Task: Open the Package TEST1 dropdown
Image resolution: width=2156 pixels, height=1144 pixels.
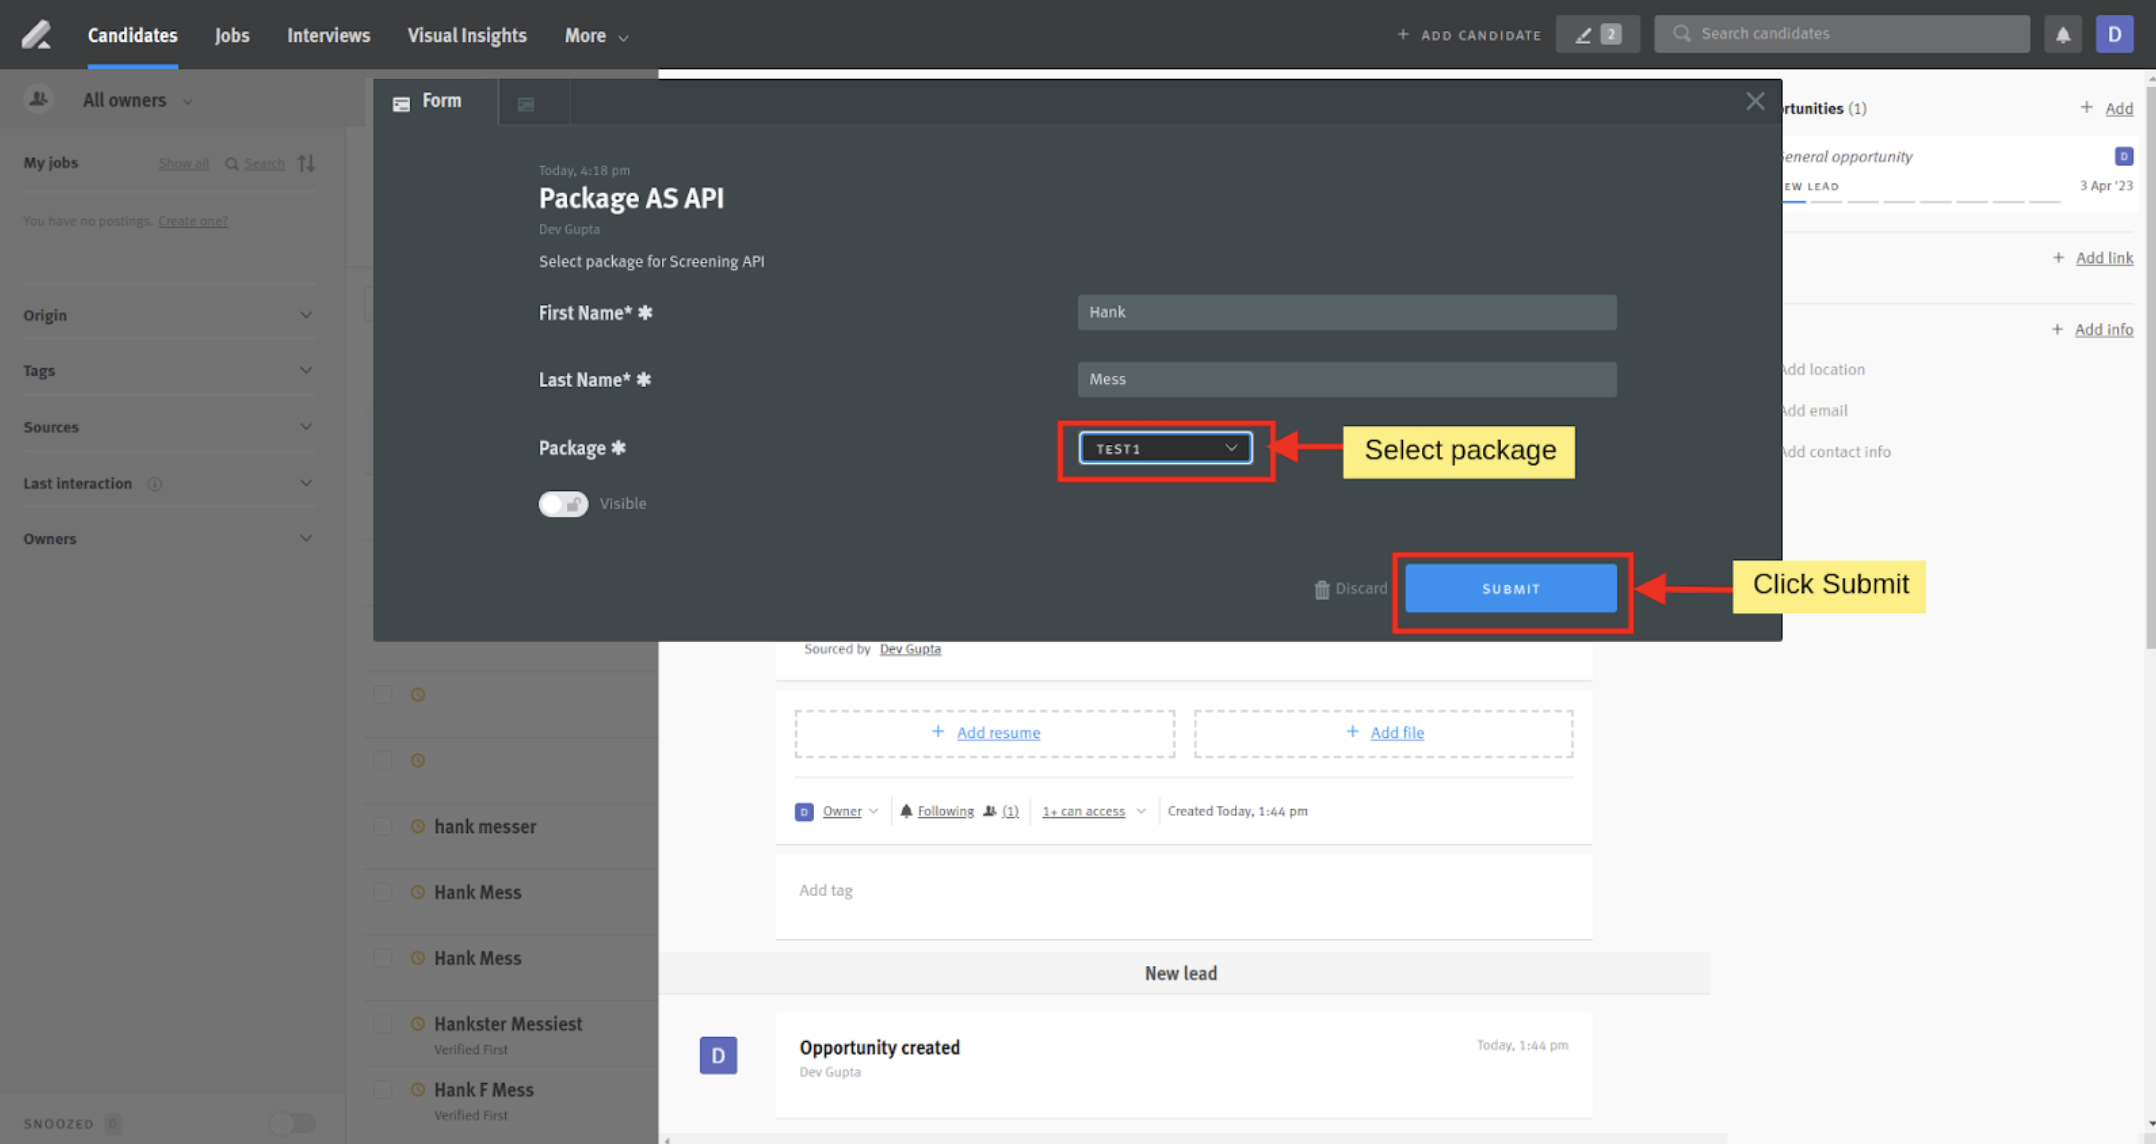Action: point(1165,449)
